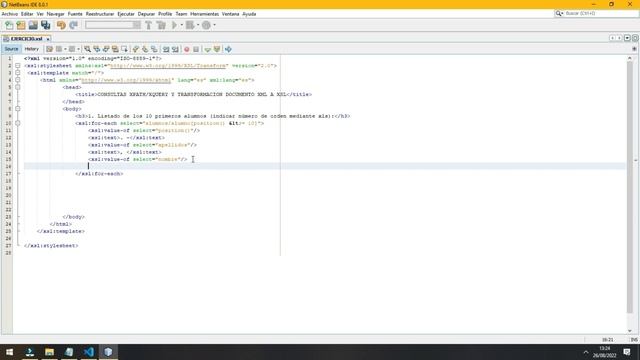Click the Buscar quick search field
640x360 pixels.
point(597,13)
